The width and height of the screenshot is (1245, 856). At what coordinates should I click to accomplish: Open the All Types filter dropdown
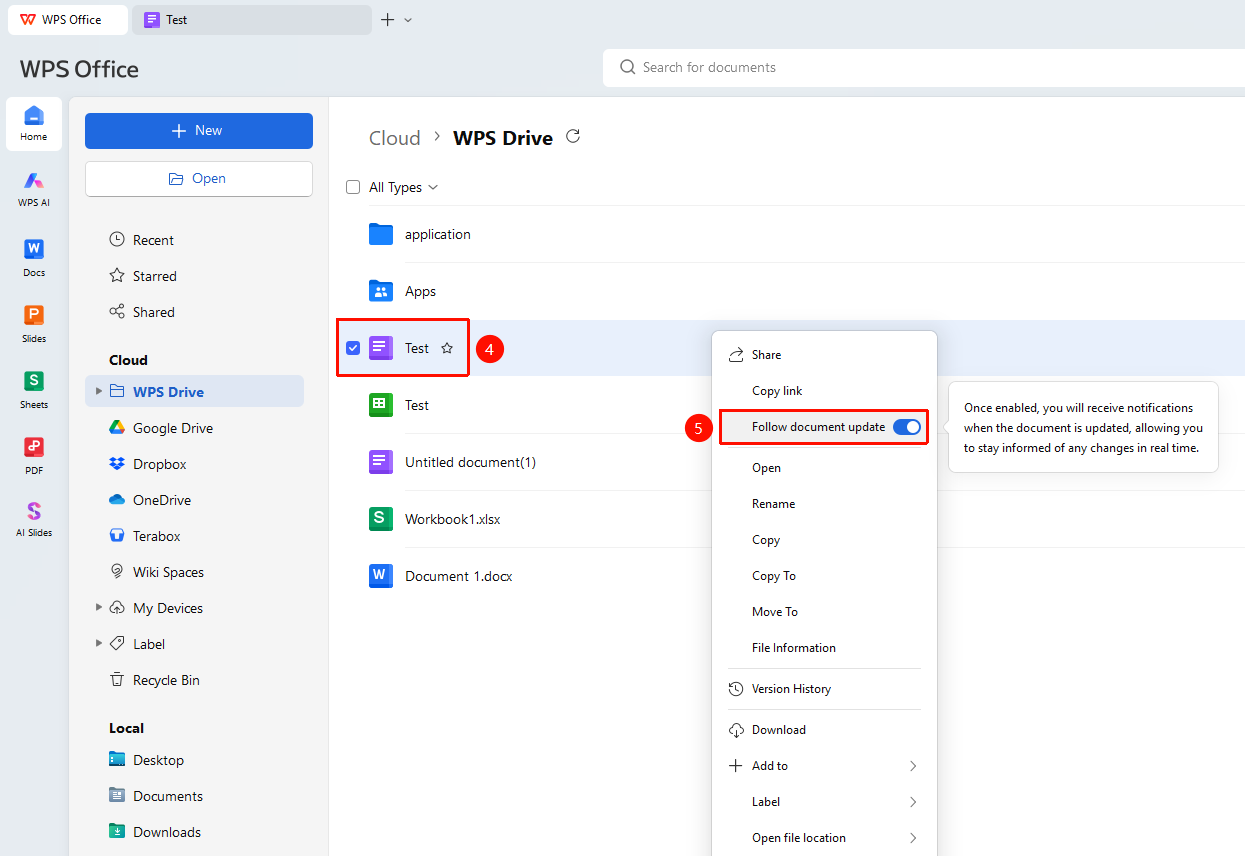point(404,187)
